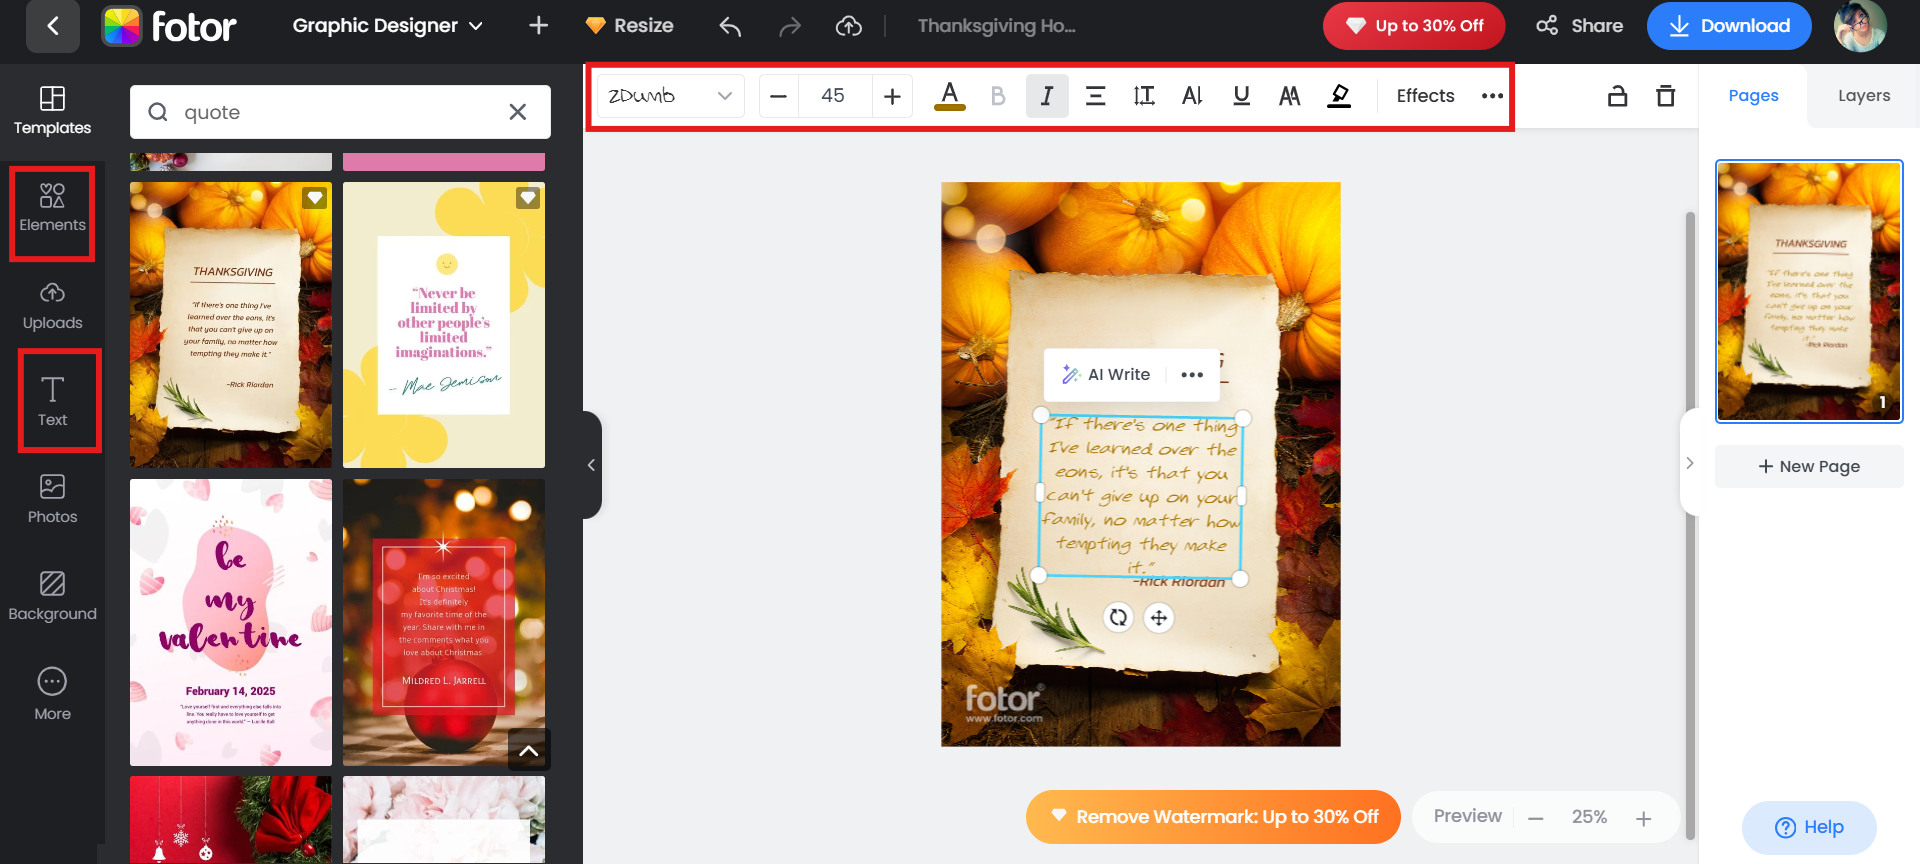Open the Resize tool
This screenshot has height=864, width=1920.
[630, 26]
